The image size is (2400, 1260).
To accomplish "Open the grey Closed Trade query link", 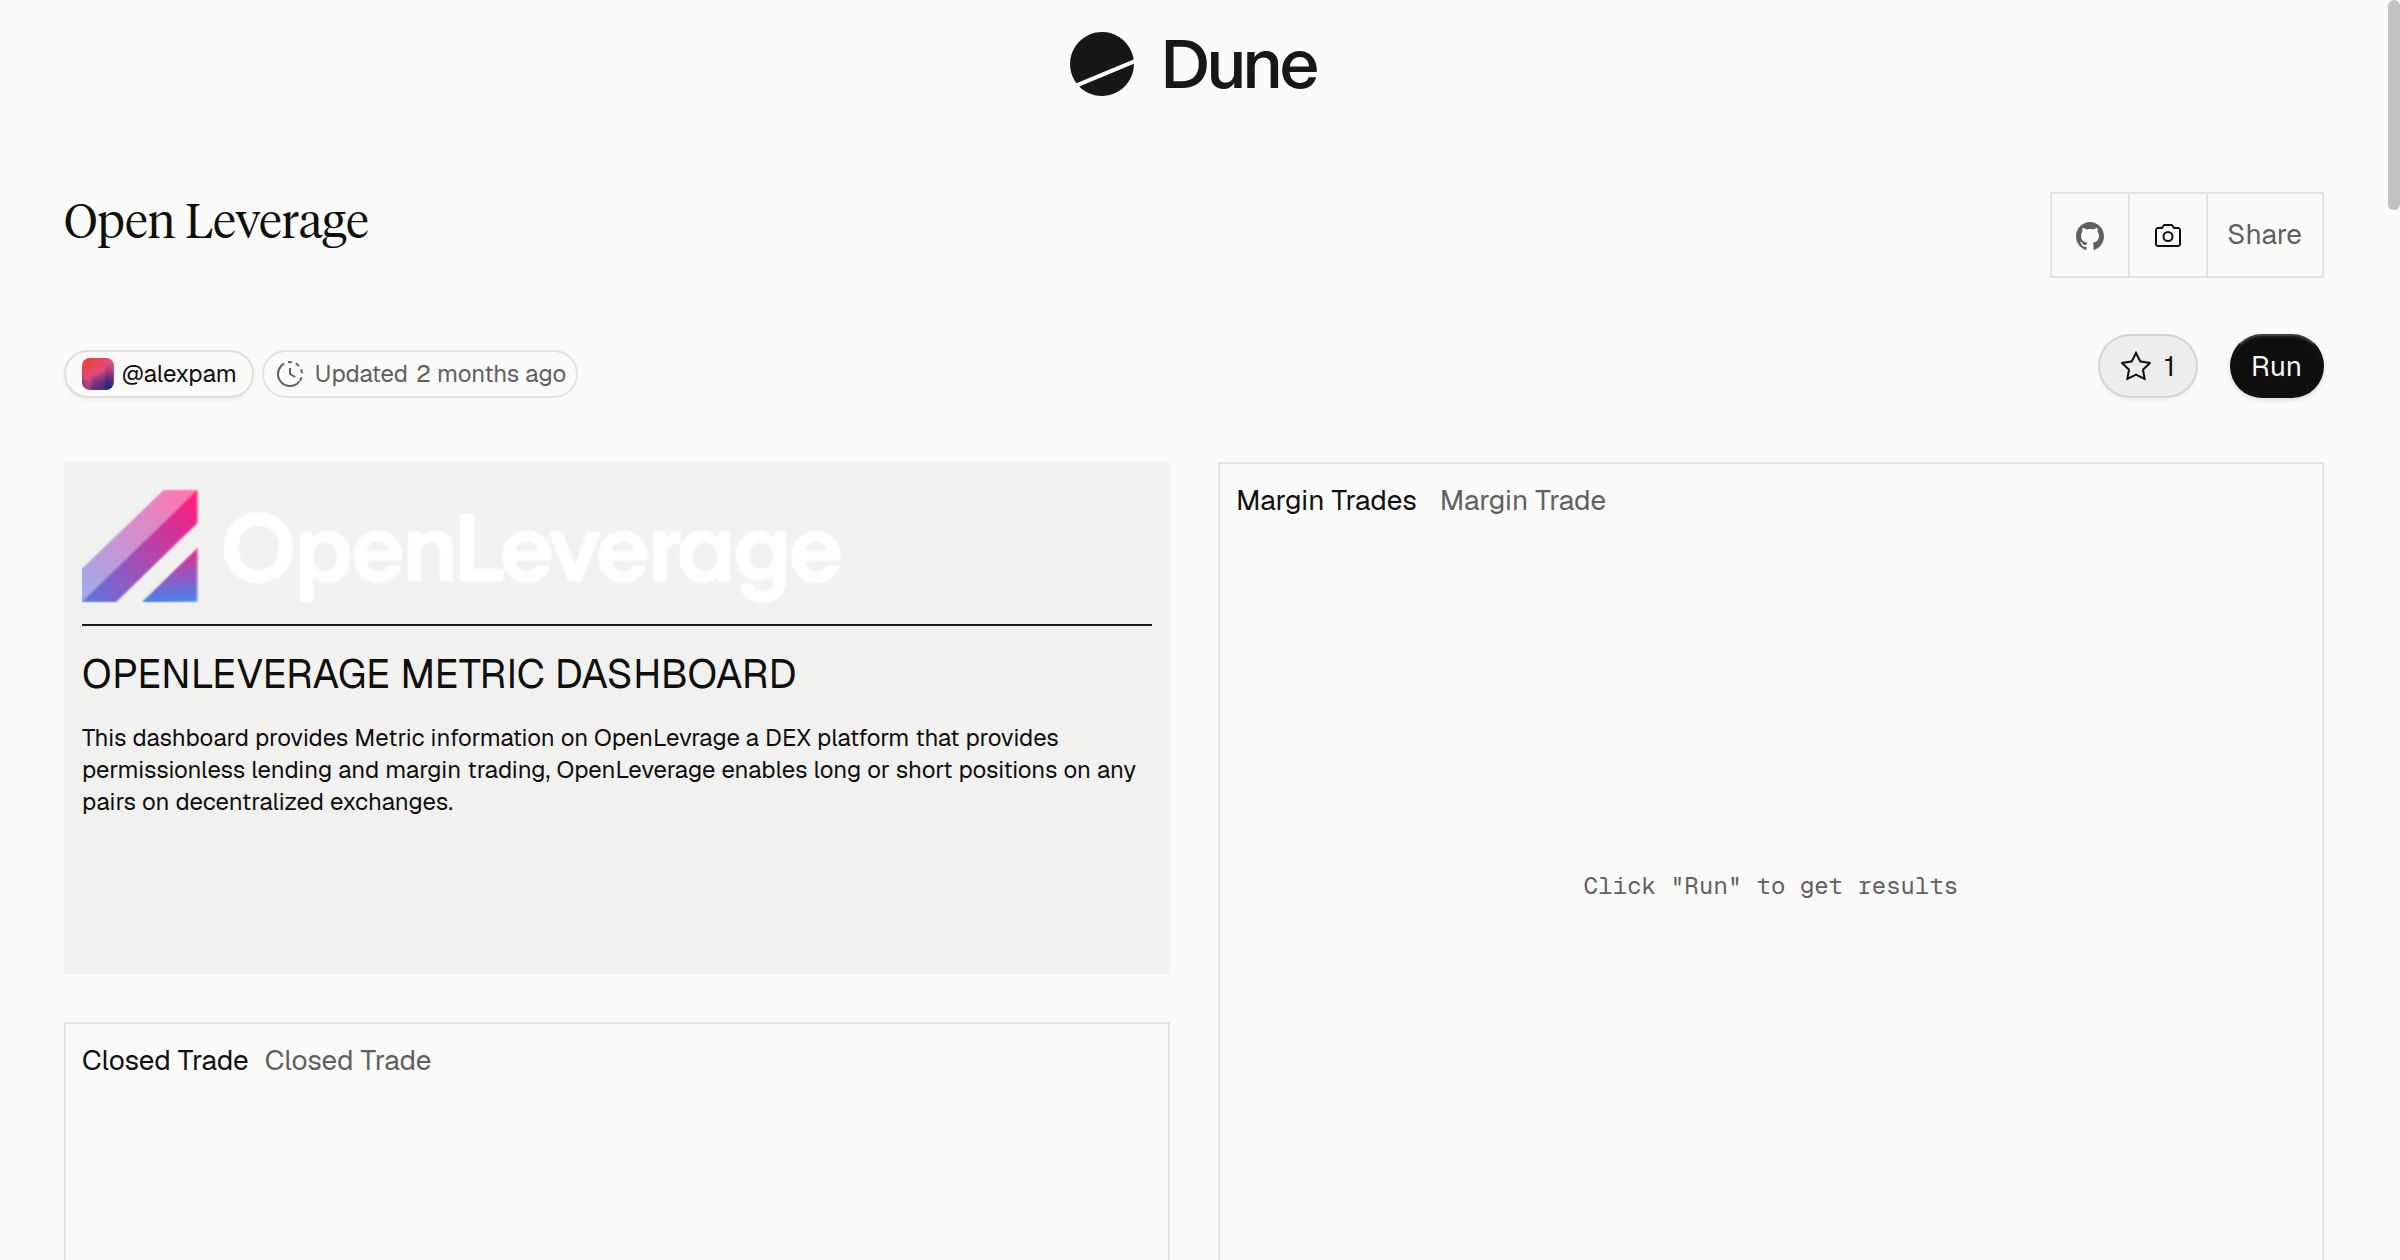I will point(348,1060).
